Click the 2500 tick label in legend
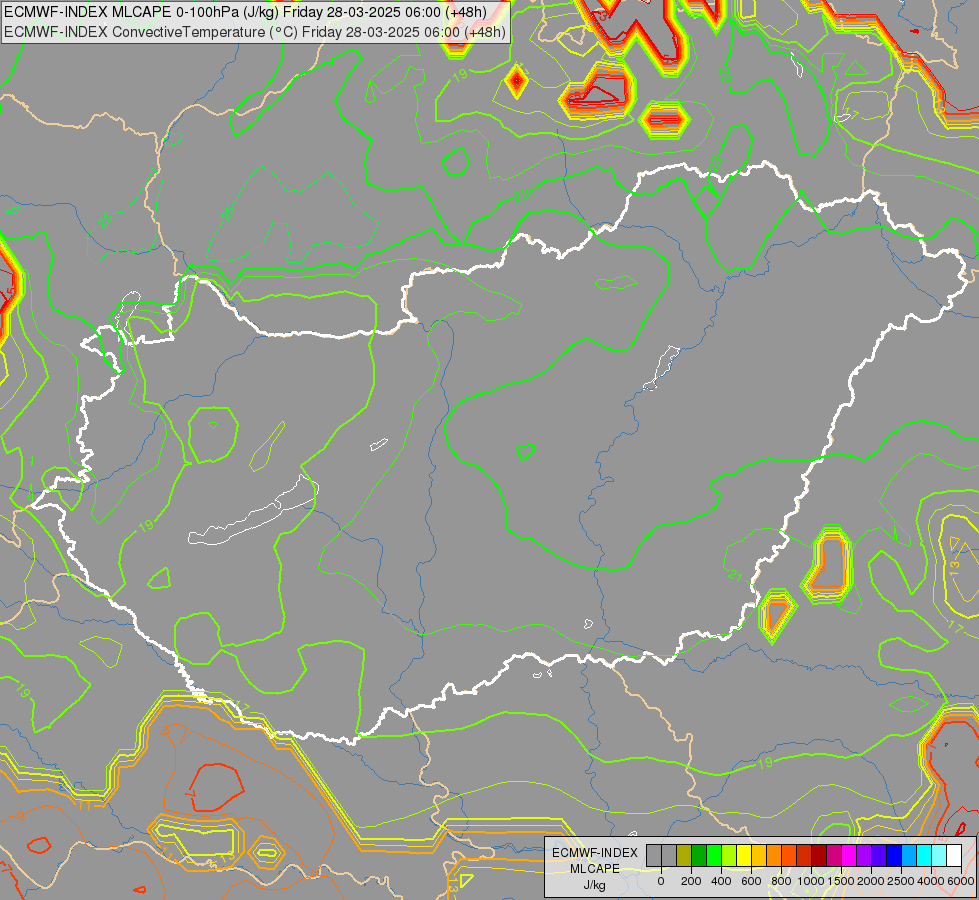Viewport: 979px width, 900px height. tap(901, 881)
